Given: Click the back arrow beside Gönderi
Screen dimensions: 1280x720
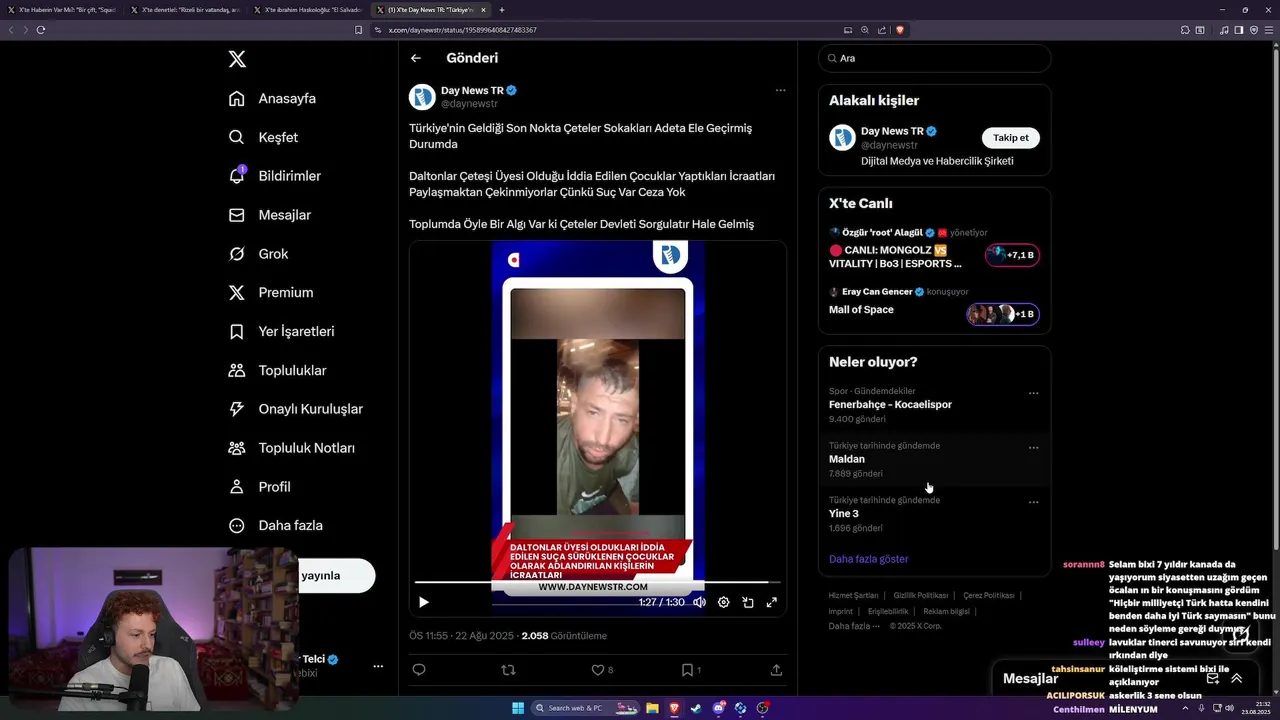Looking at the screenshot, I should (416, 58).
